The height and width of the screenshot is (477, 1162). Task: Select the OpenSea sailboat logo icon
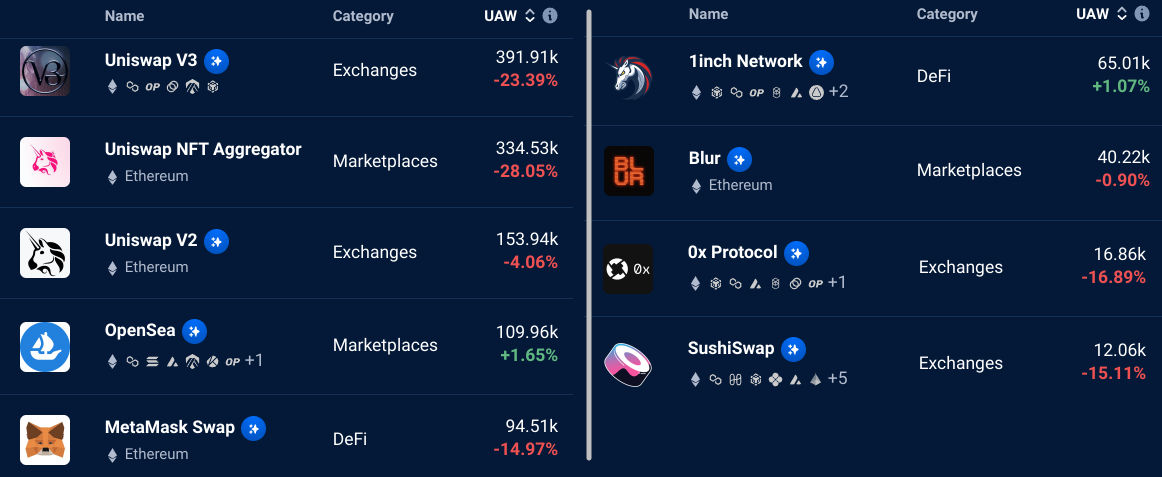click(x=44, y=346)
